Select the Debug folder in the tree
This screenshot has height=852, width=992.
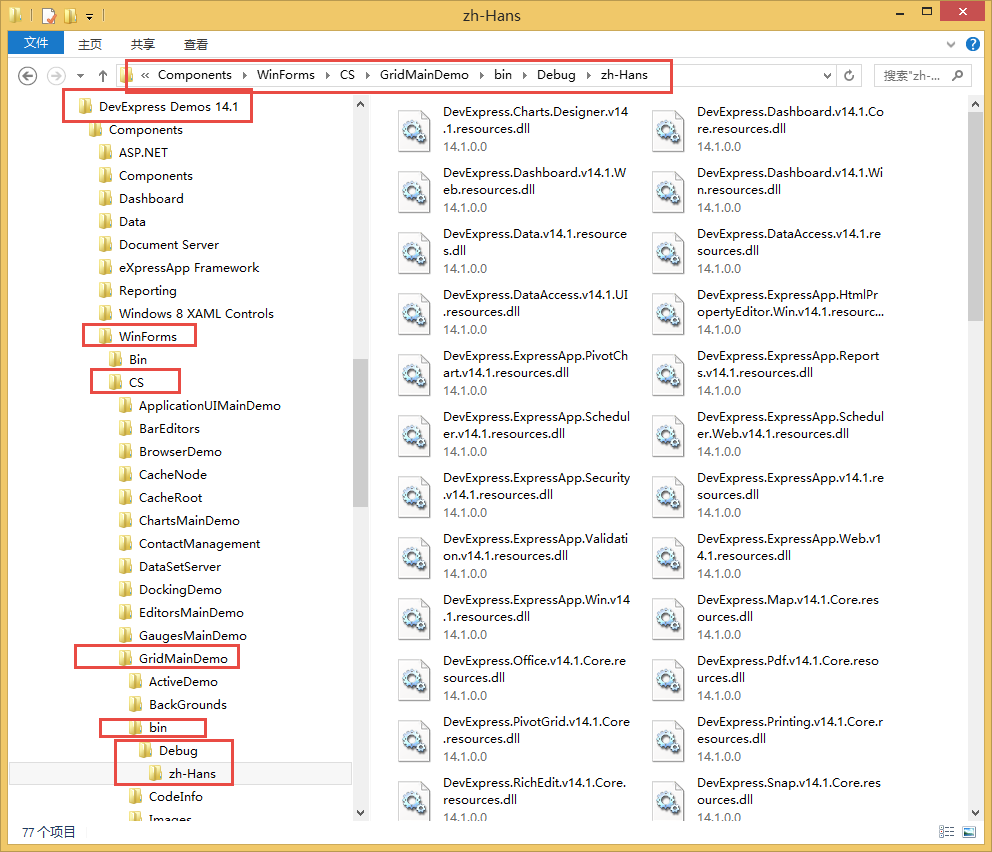178,751
